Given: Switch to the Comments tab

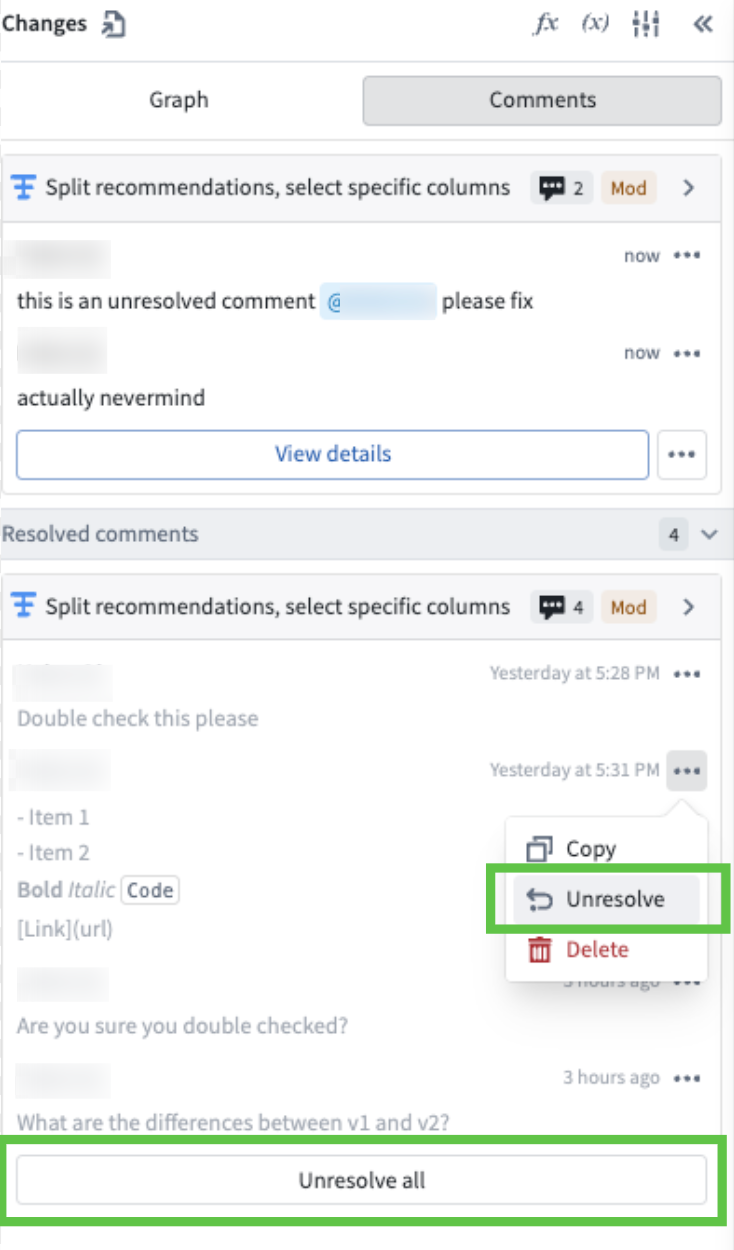Looking at the screenshot, I should coord(542,100).
